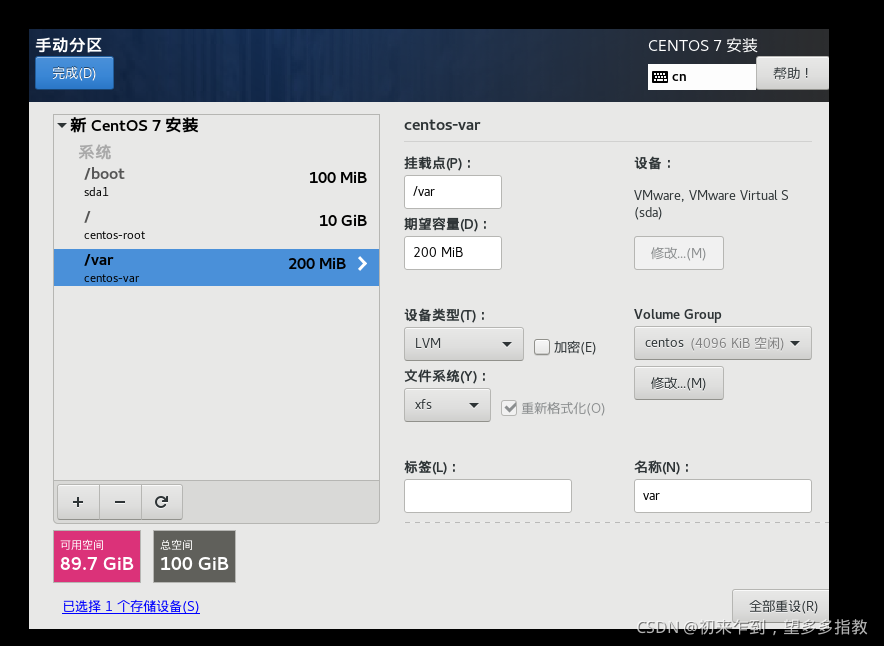Open the 设备类型 LVM dropdown

point(463,343)
